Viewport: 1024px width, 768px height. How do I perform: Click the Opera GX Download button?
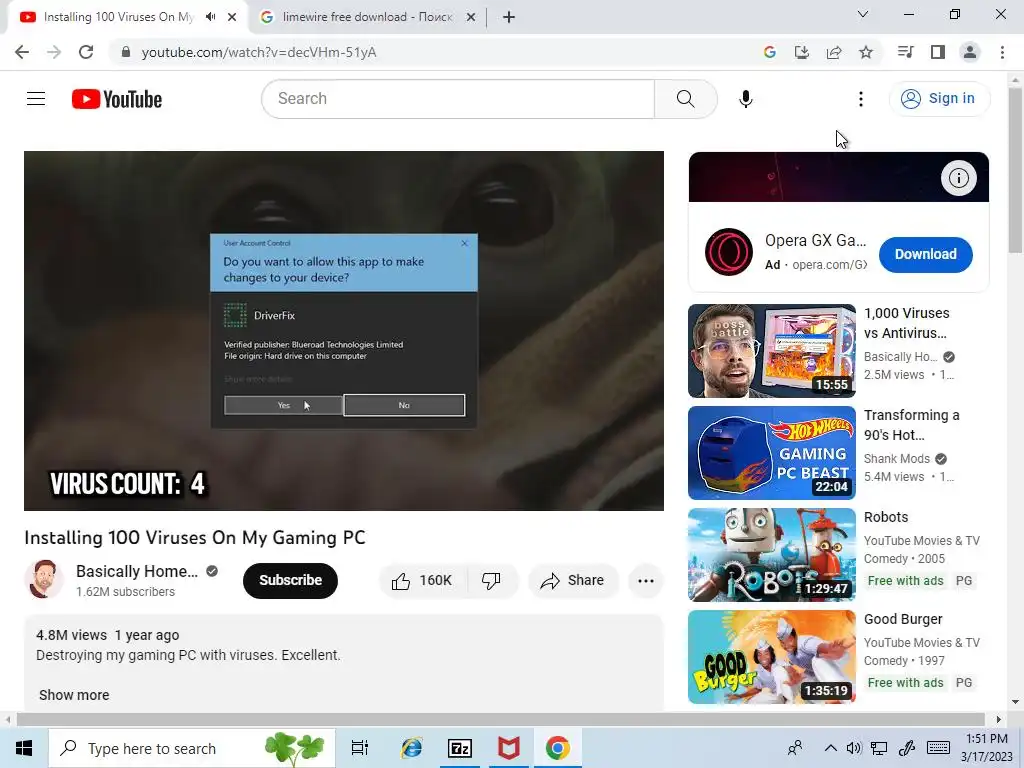pyautogui.click(x=925, y=254)
